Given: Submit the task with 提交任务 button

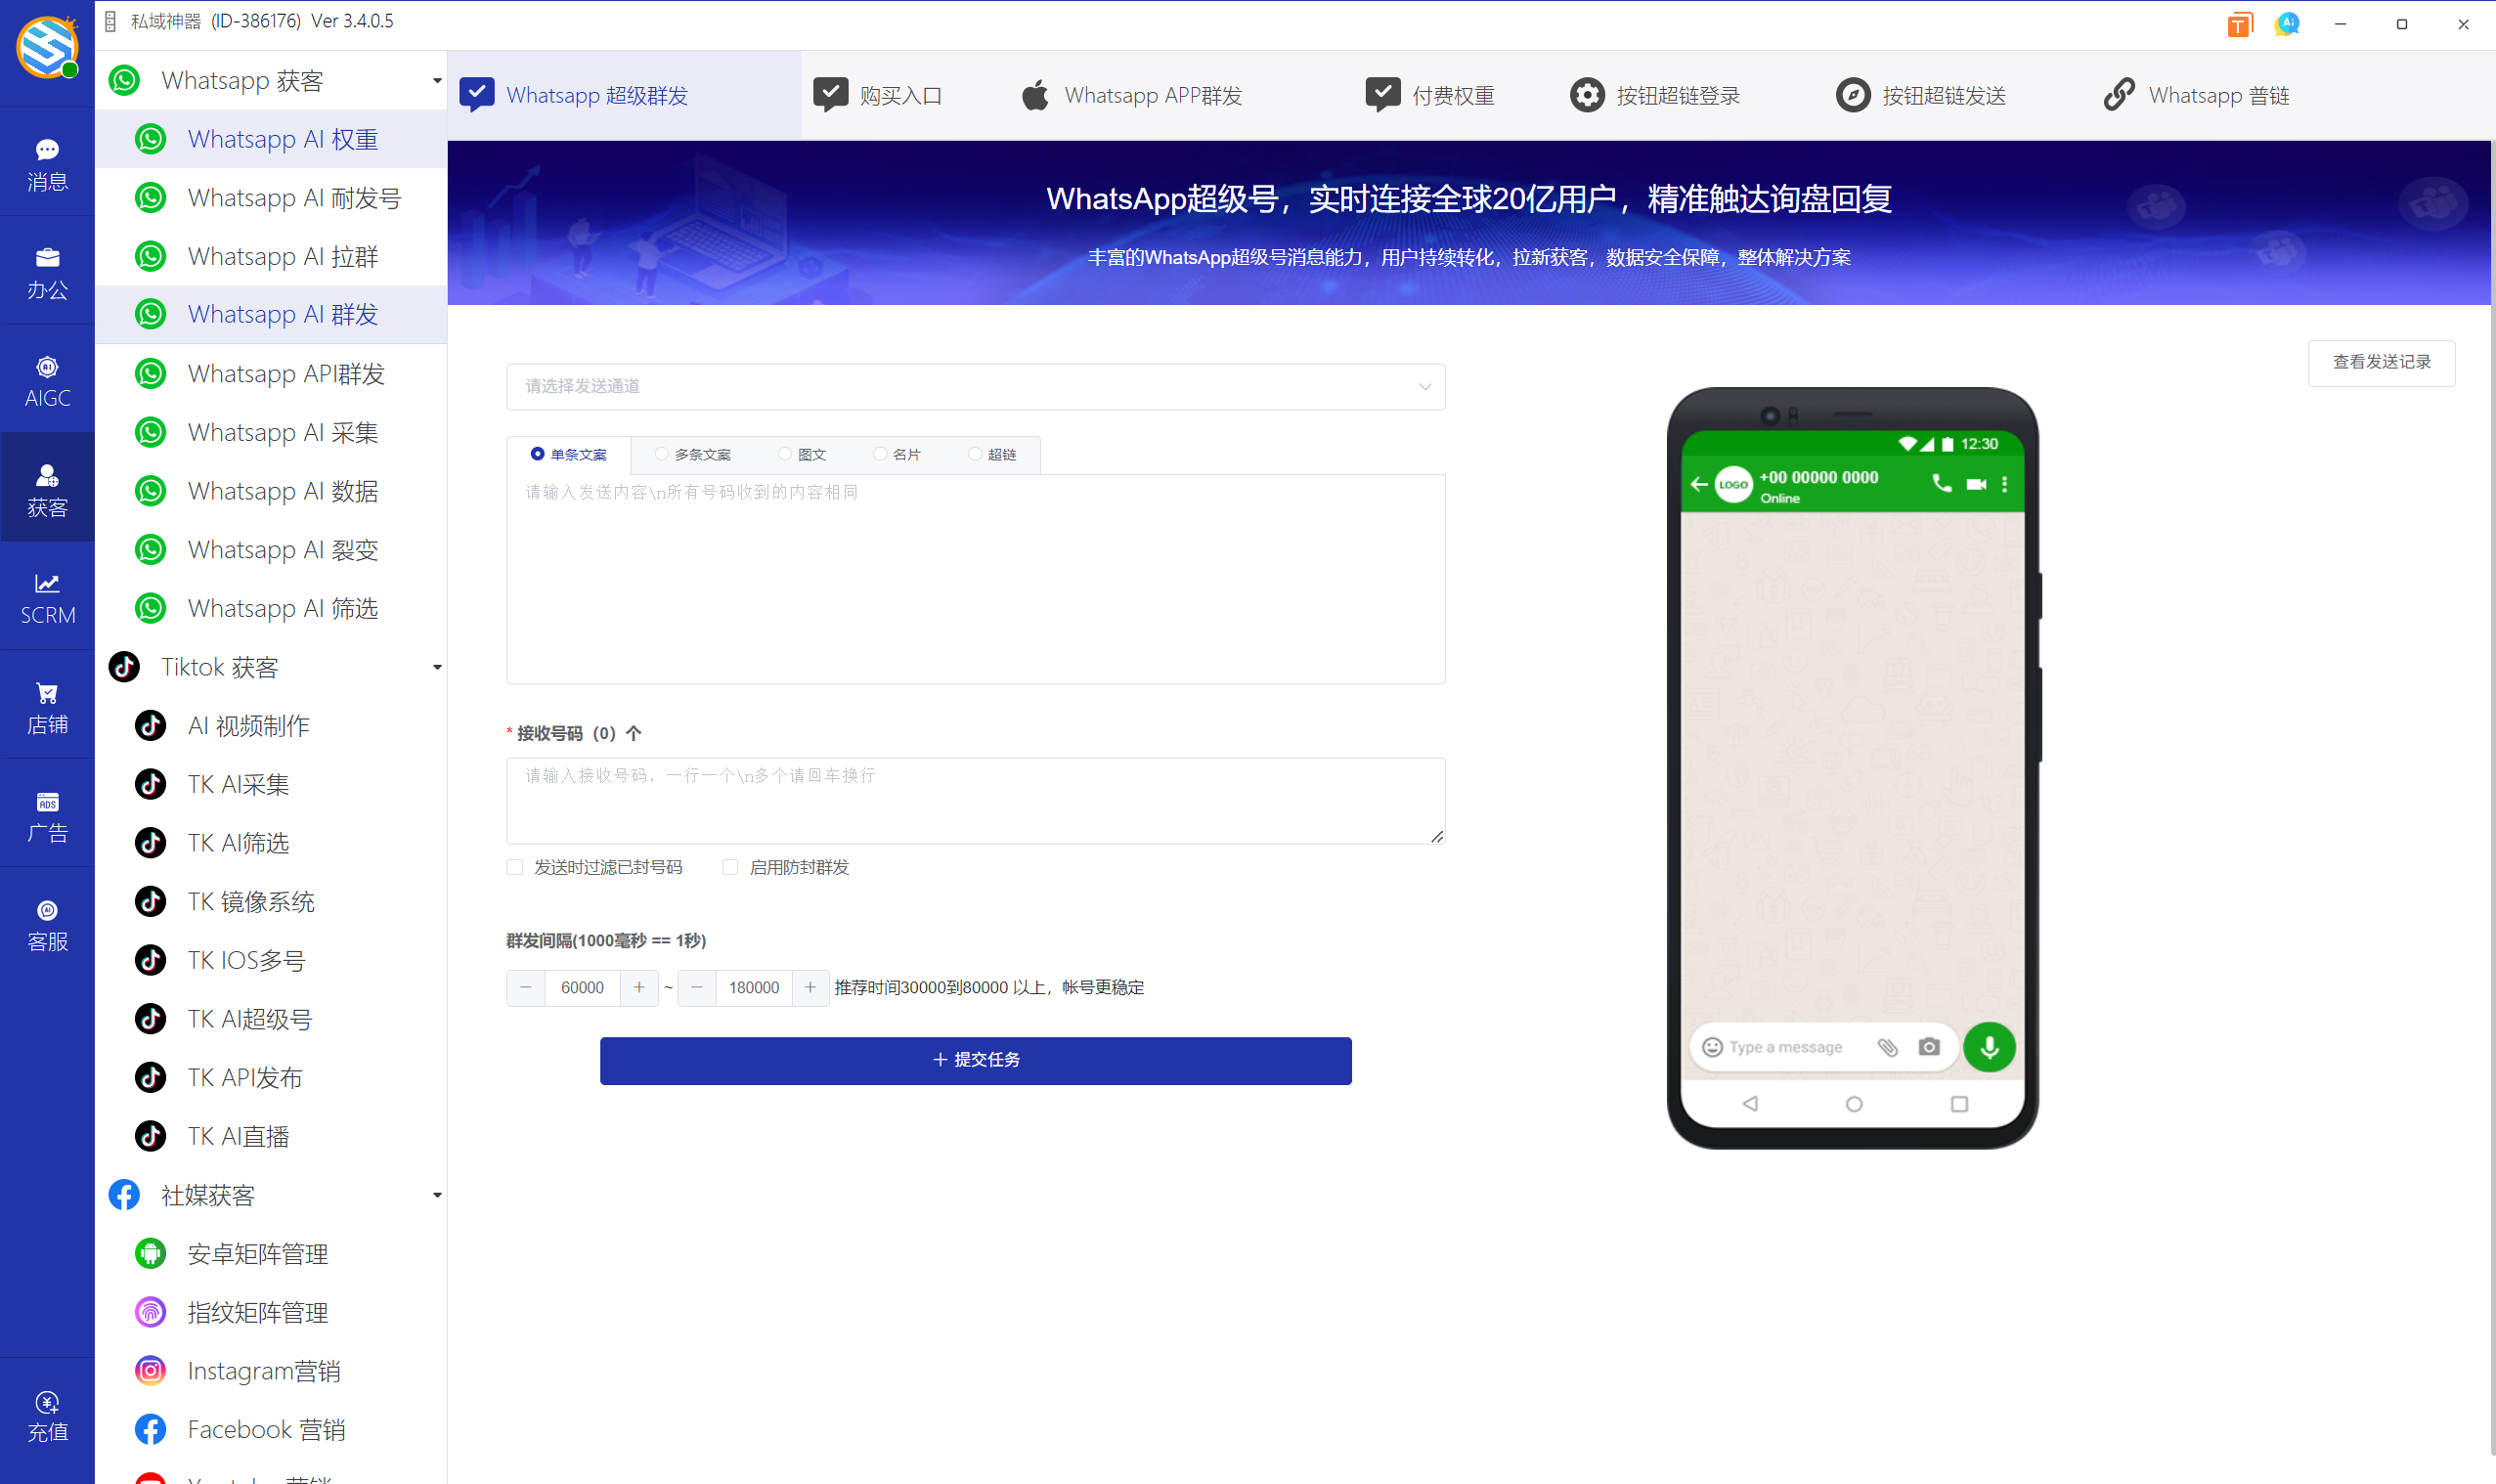Looking at the screenshot, I should [x=975, y=1060].
